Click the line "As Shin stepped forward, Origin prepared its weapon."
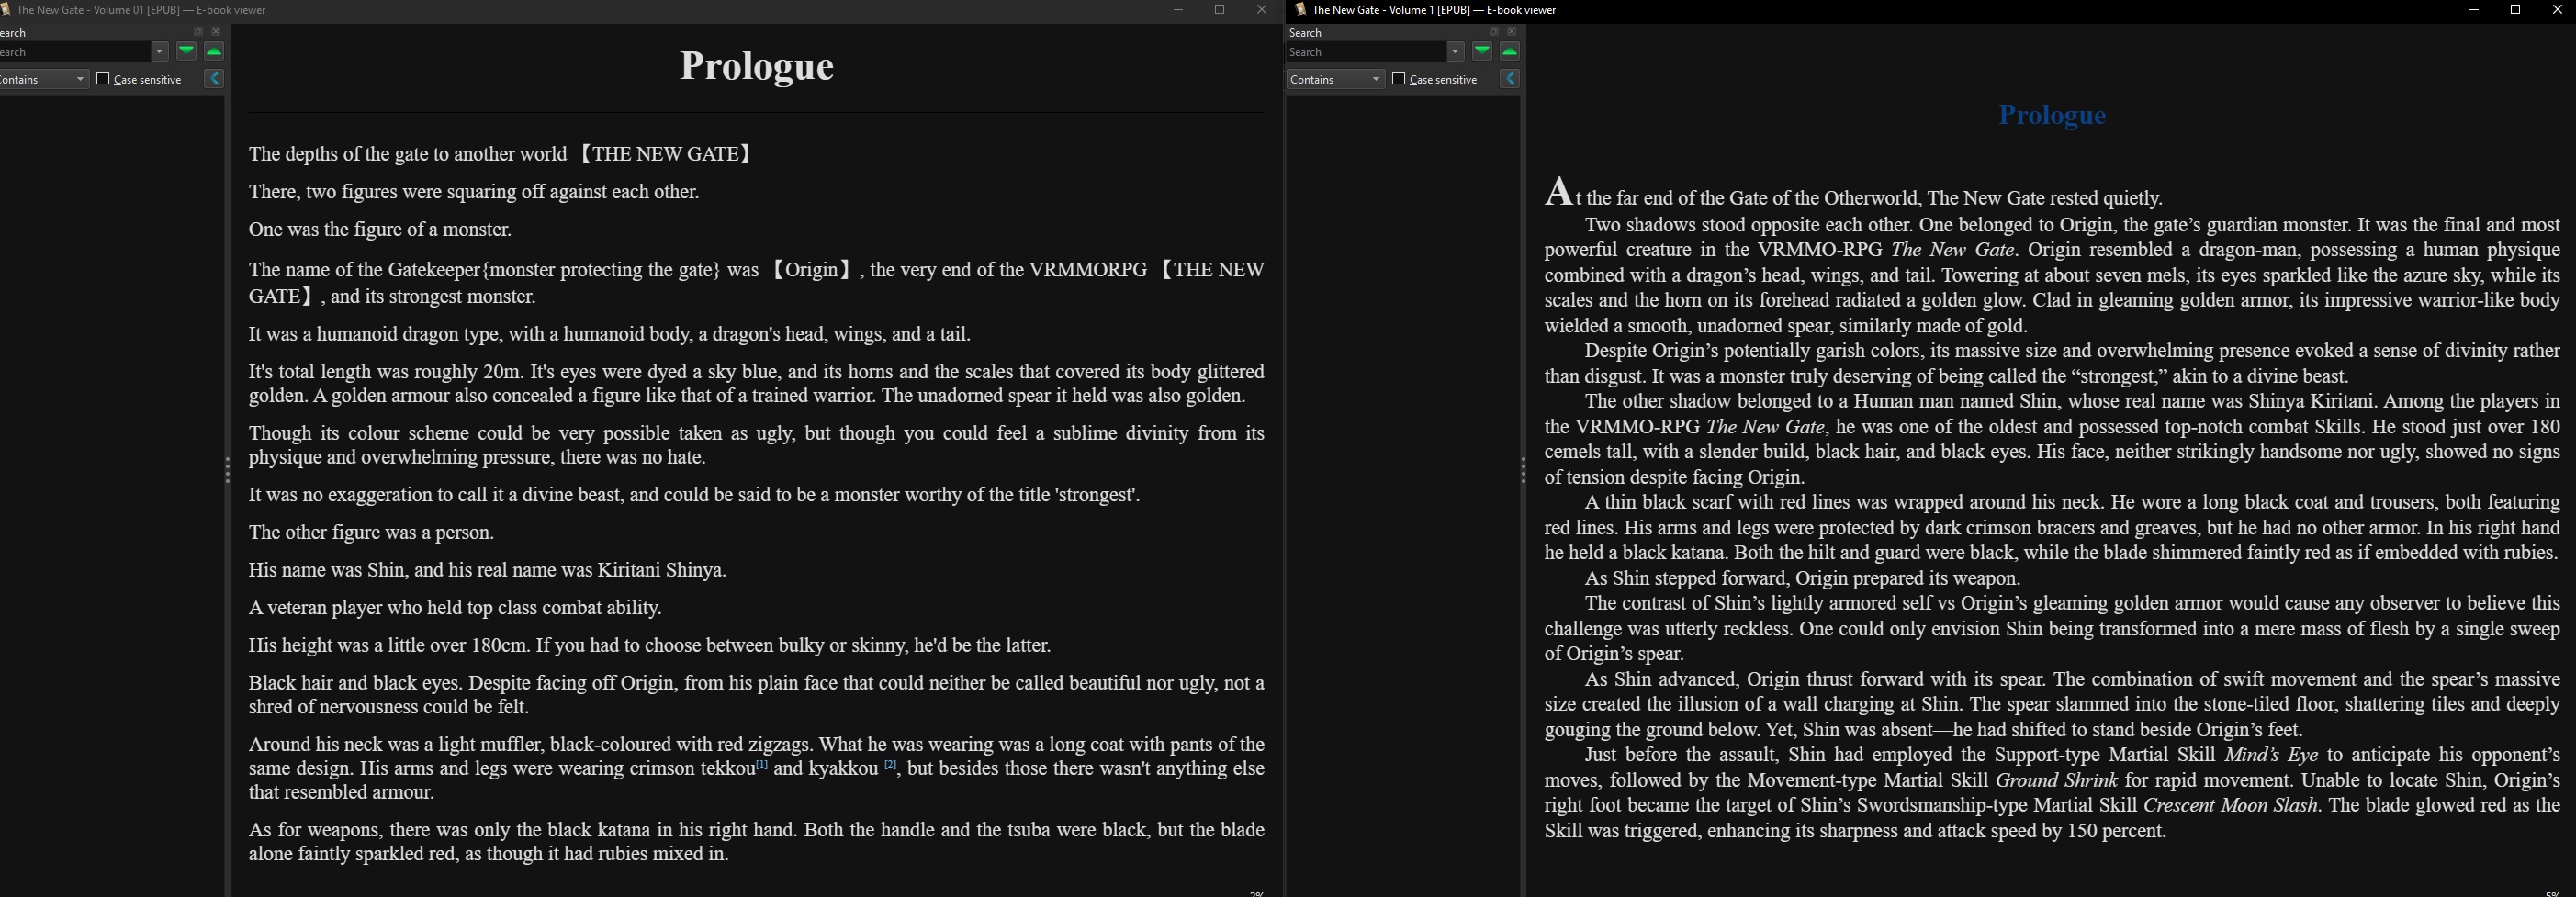Screen dimensions: 2576x897 click(1803, 578)
